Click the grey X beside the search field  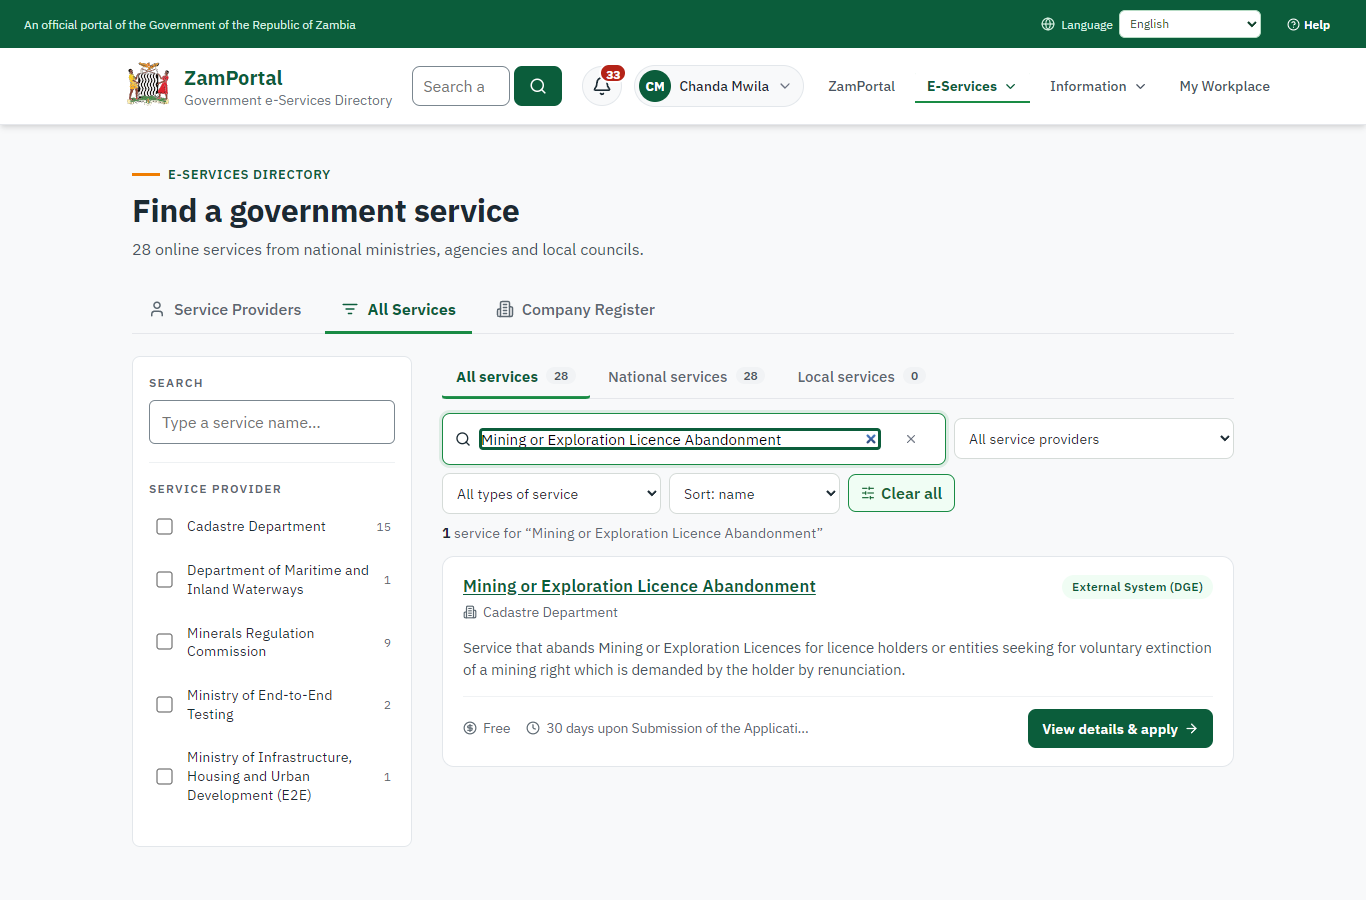click(x=911, y=439)
